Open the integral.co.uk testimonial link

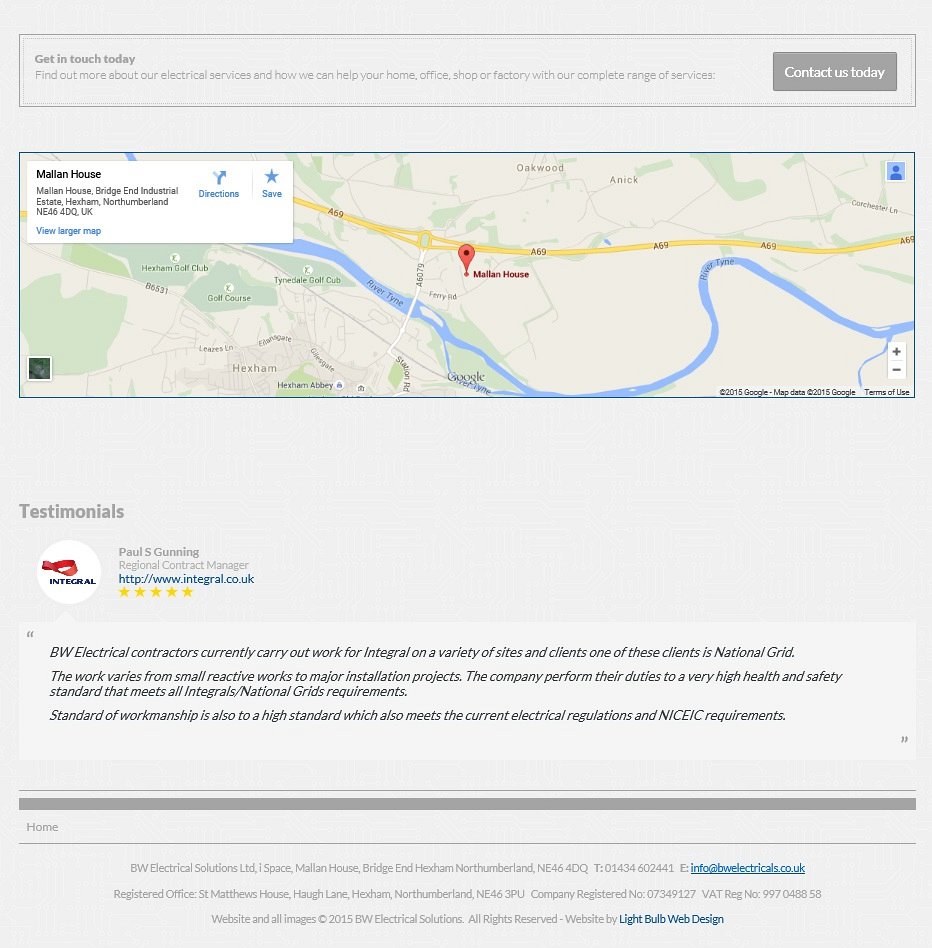coord(186,579)
